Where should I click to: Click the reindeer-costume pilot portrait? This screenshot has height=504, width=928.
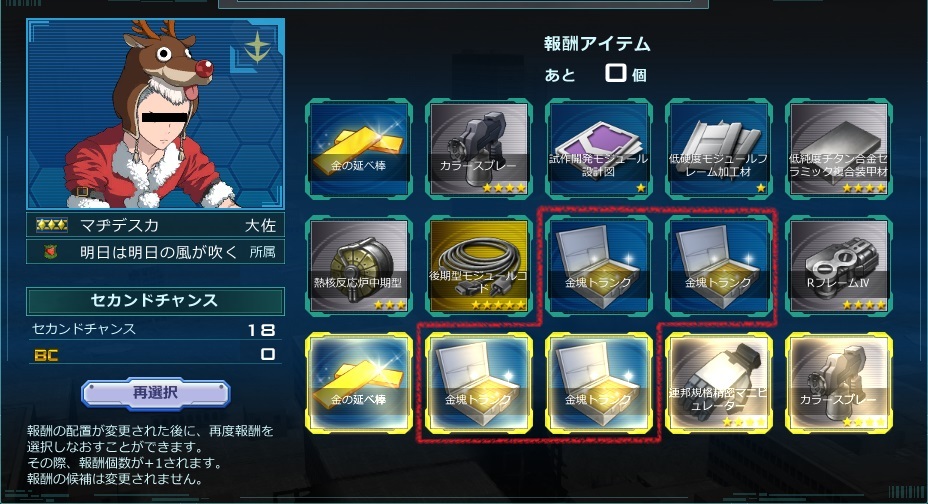[x=156, y=114]
